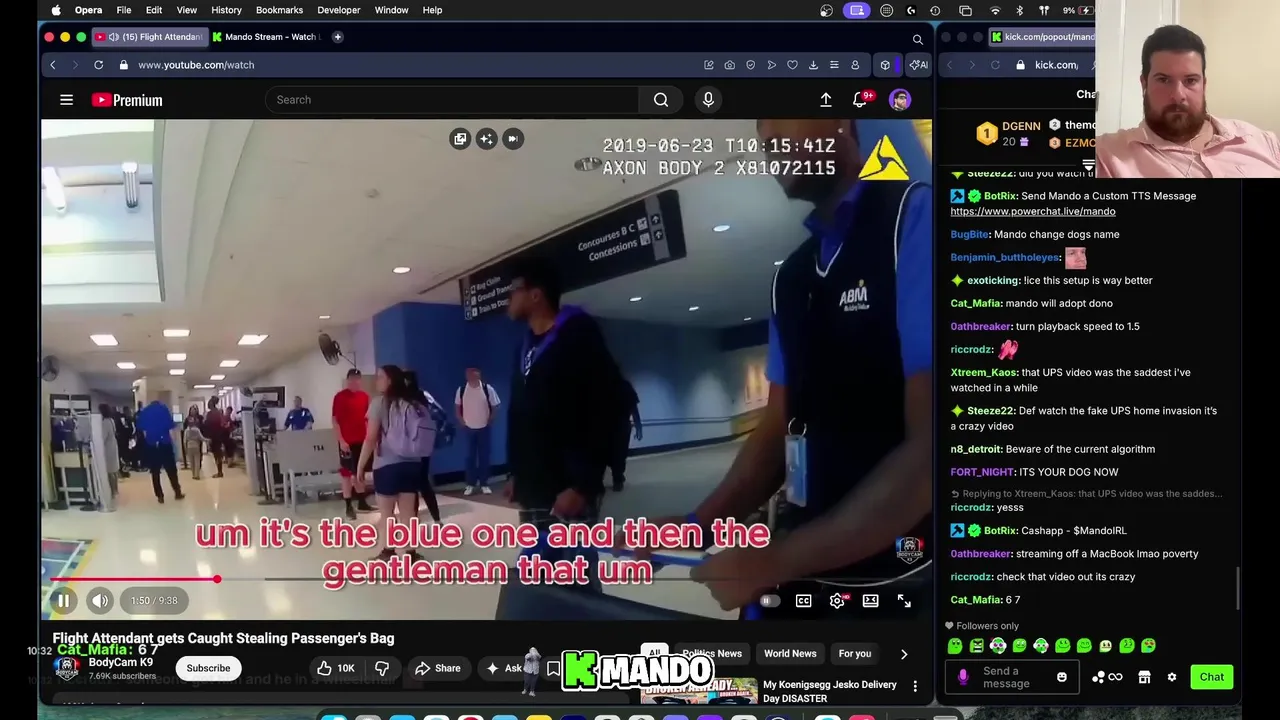Open the YouTube guide hamburger menu
1280x720 pixels.
point(66,100)
